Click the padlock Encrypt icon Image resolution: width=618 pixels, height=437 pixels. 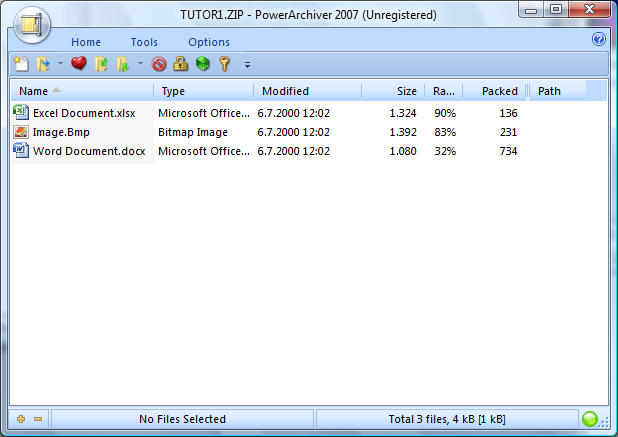[181, 64]
